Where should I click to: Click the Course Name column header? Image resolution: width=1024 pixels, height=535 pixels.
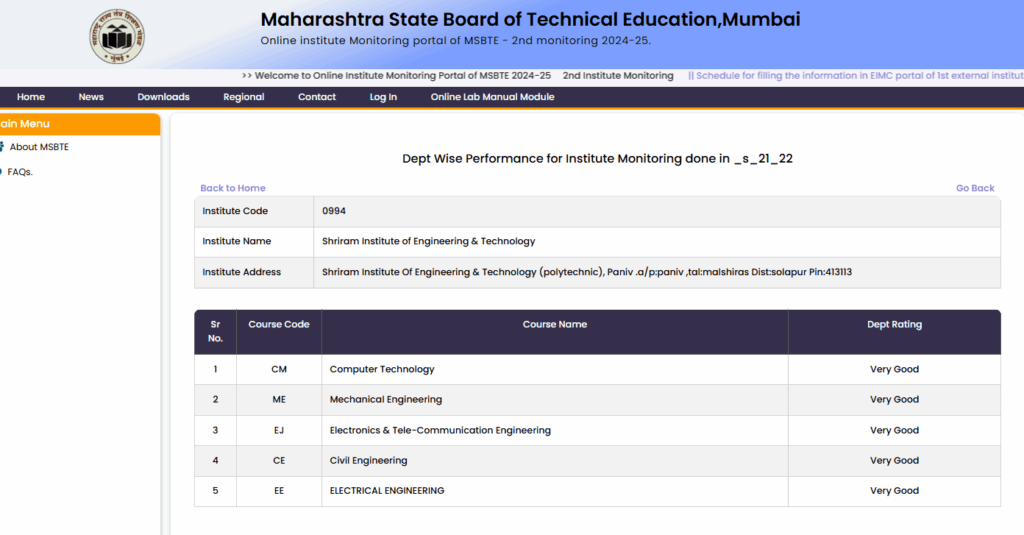[555, 325]
